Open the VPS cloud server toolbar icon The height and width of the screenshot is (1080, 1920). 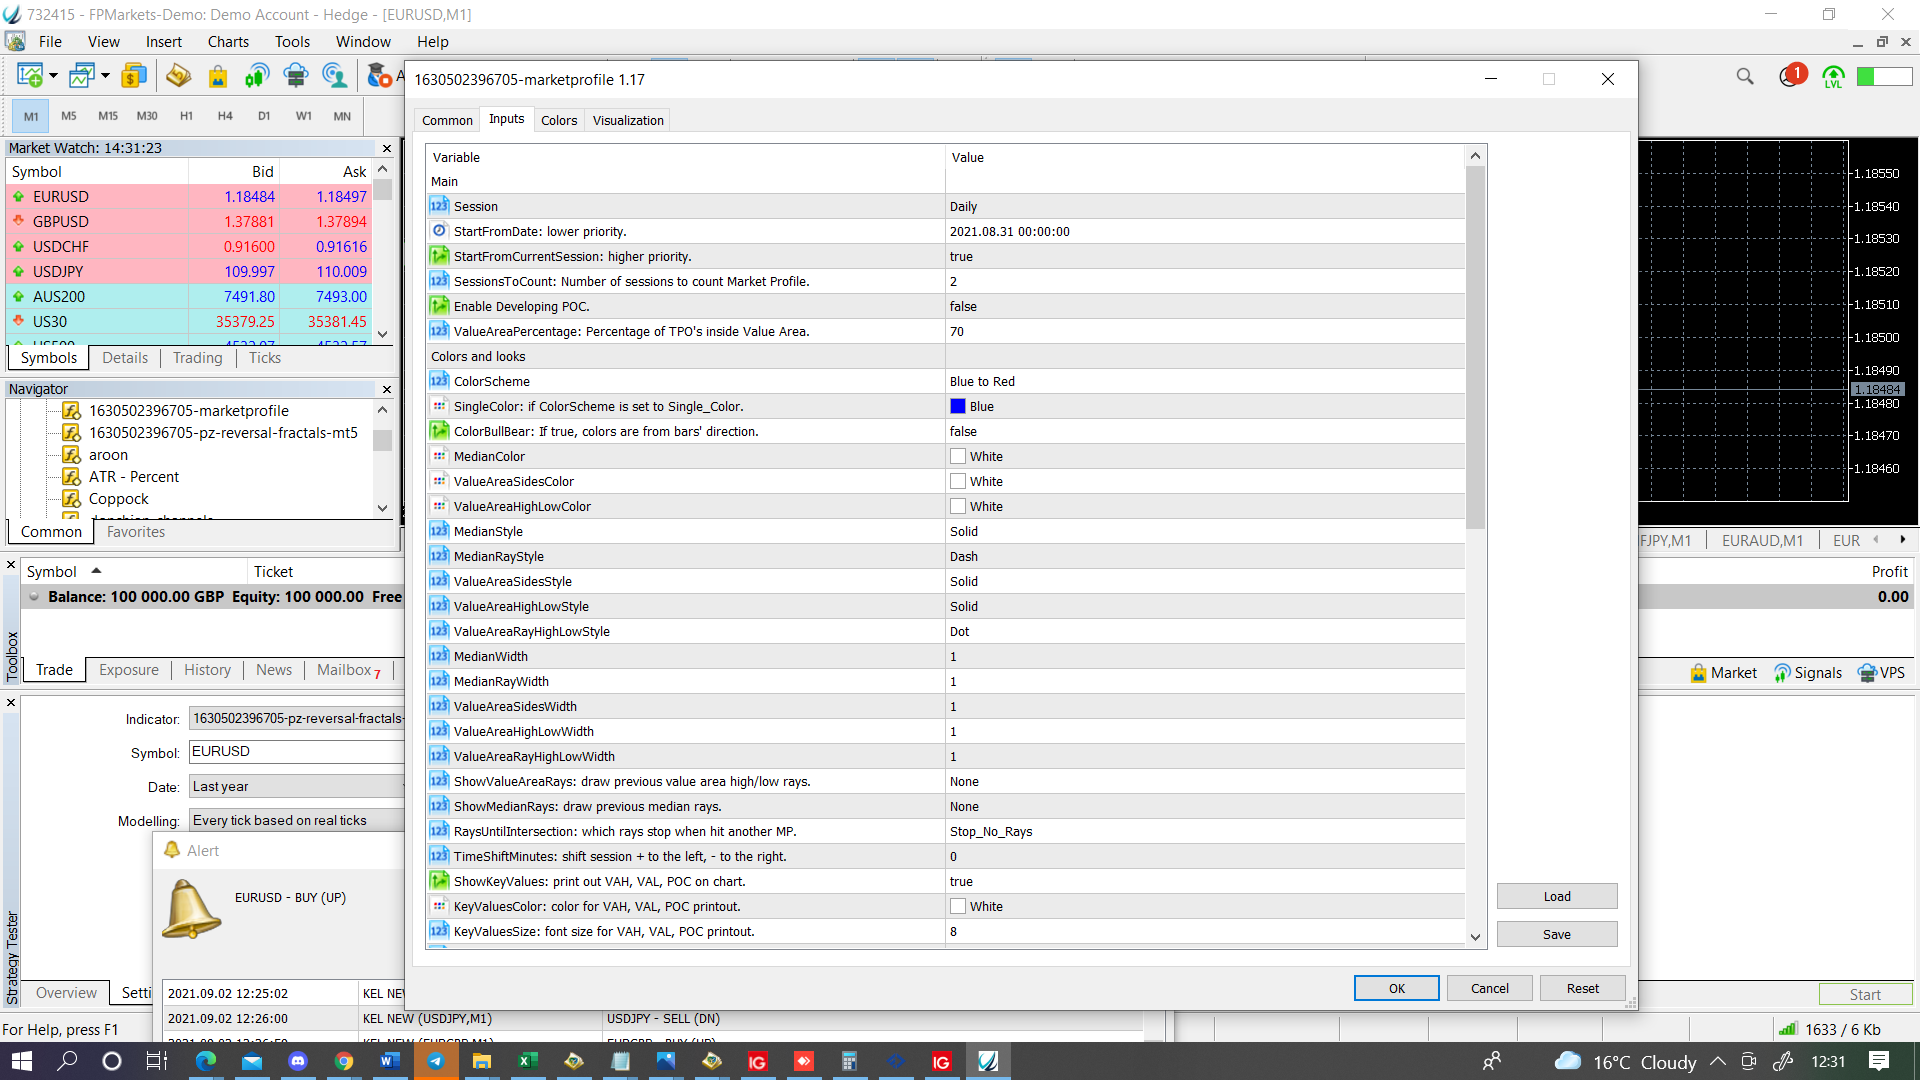click(296, 76)
